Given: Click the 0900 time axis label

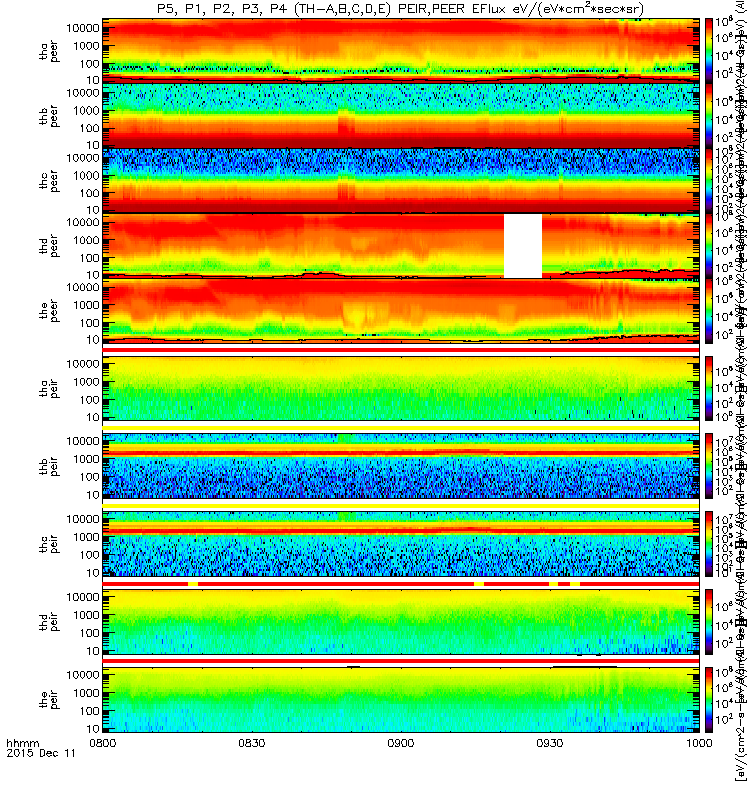Looking at the screenshot, I should [401, 743].
